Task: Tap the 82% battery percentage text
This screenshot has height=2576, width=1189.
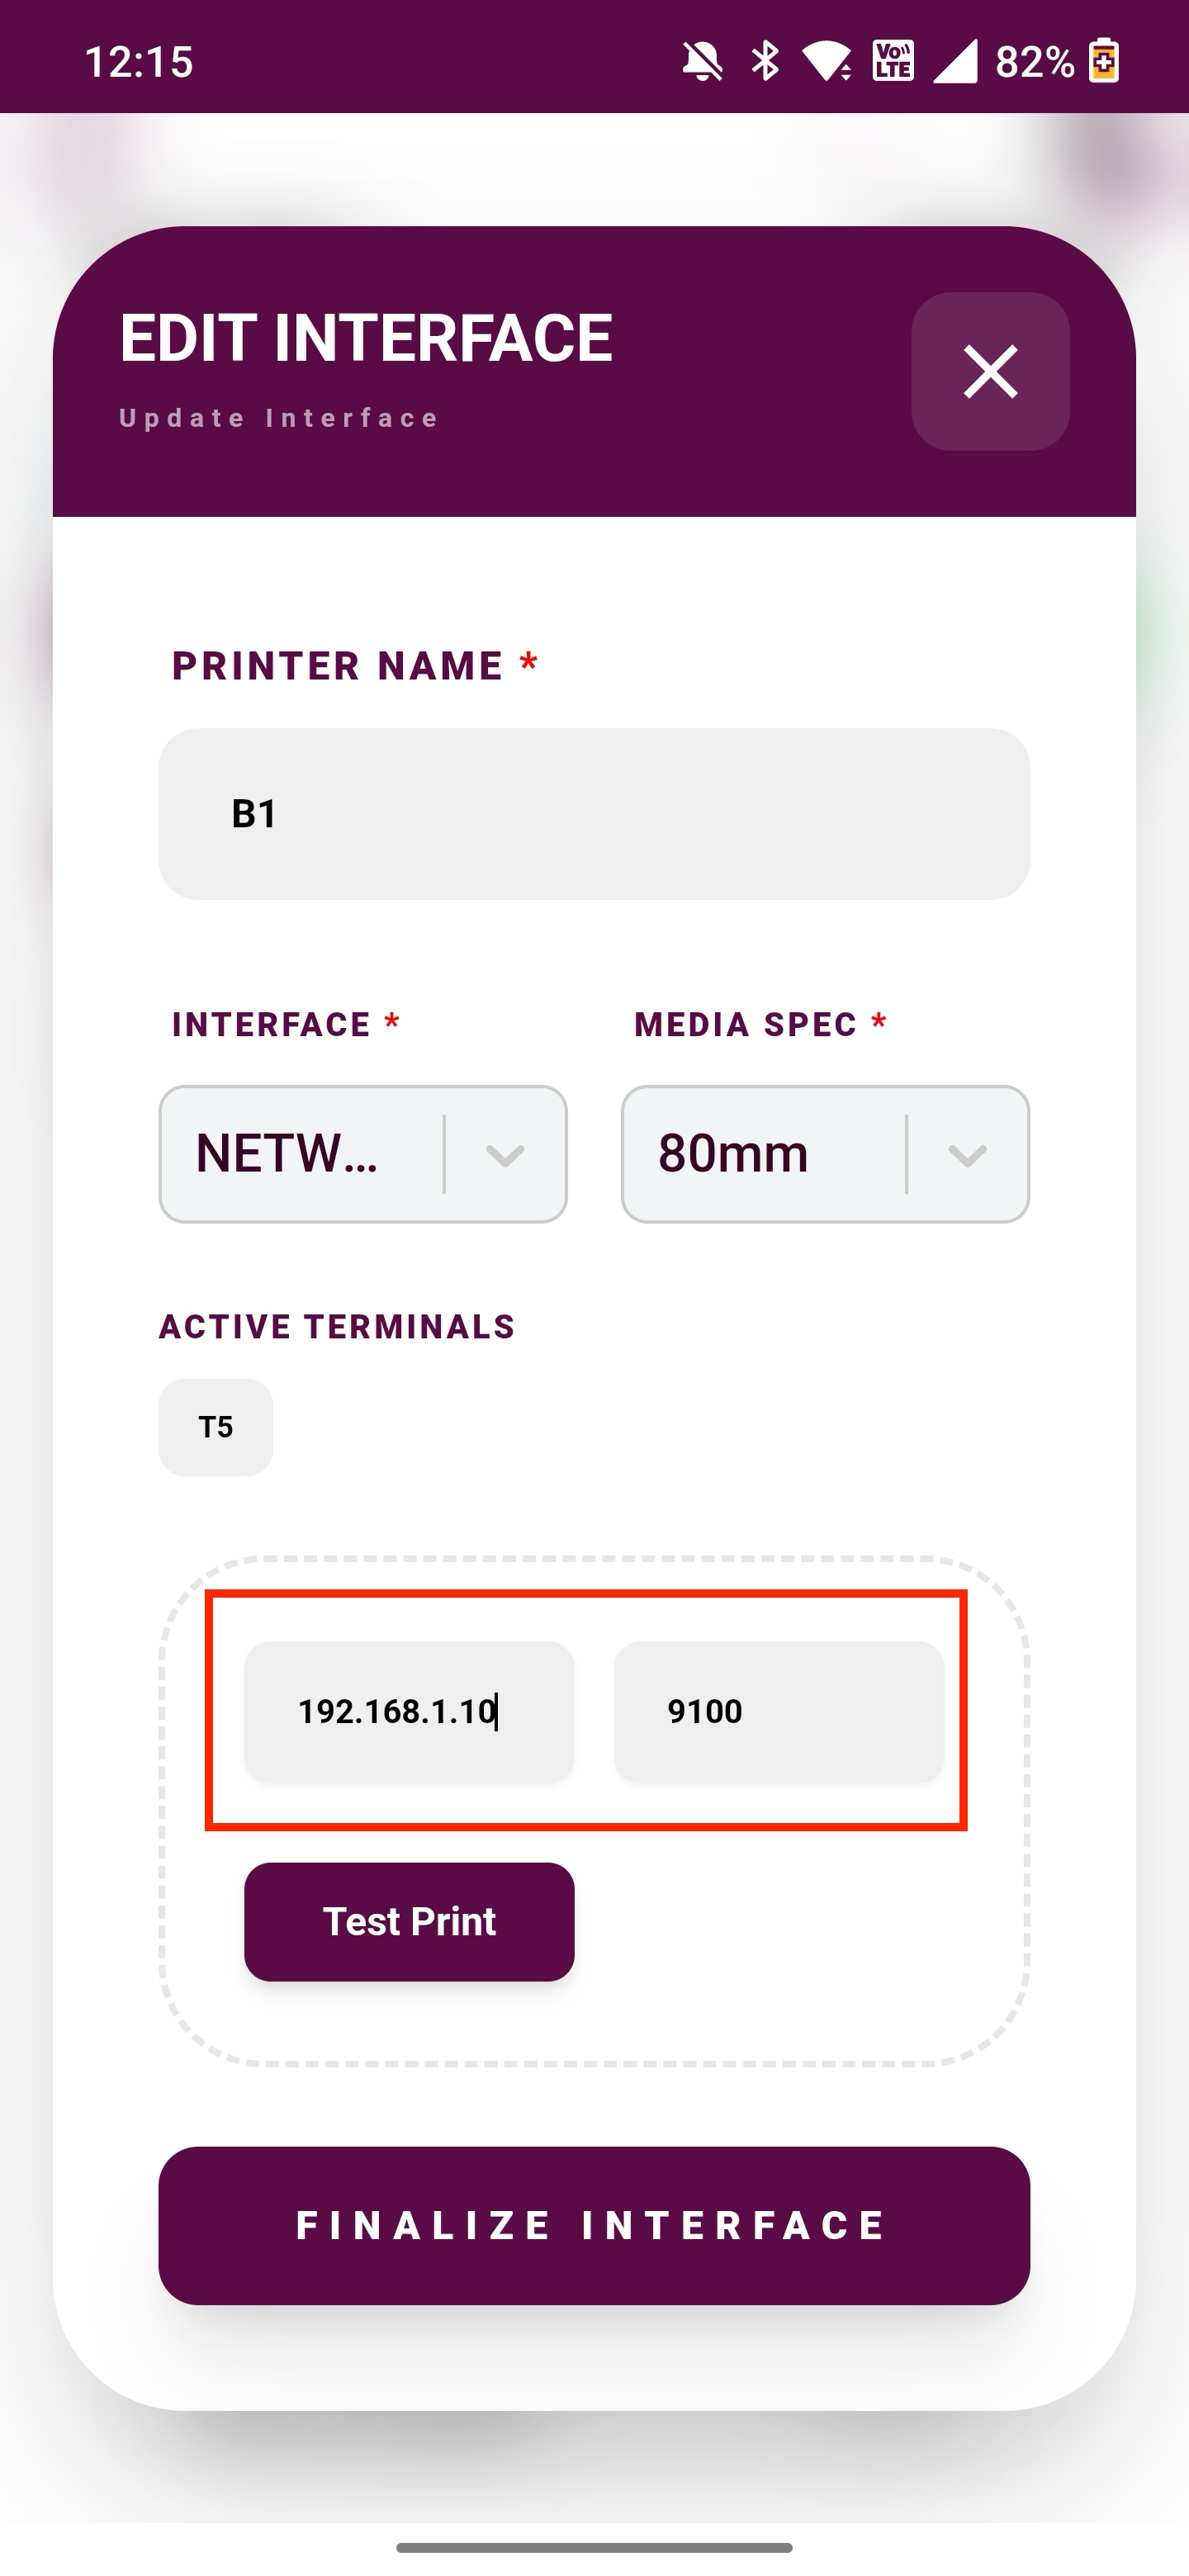Action: [1034, 62]
